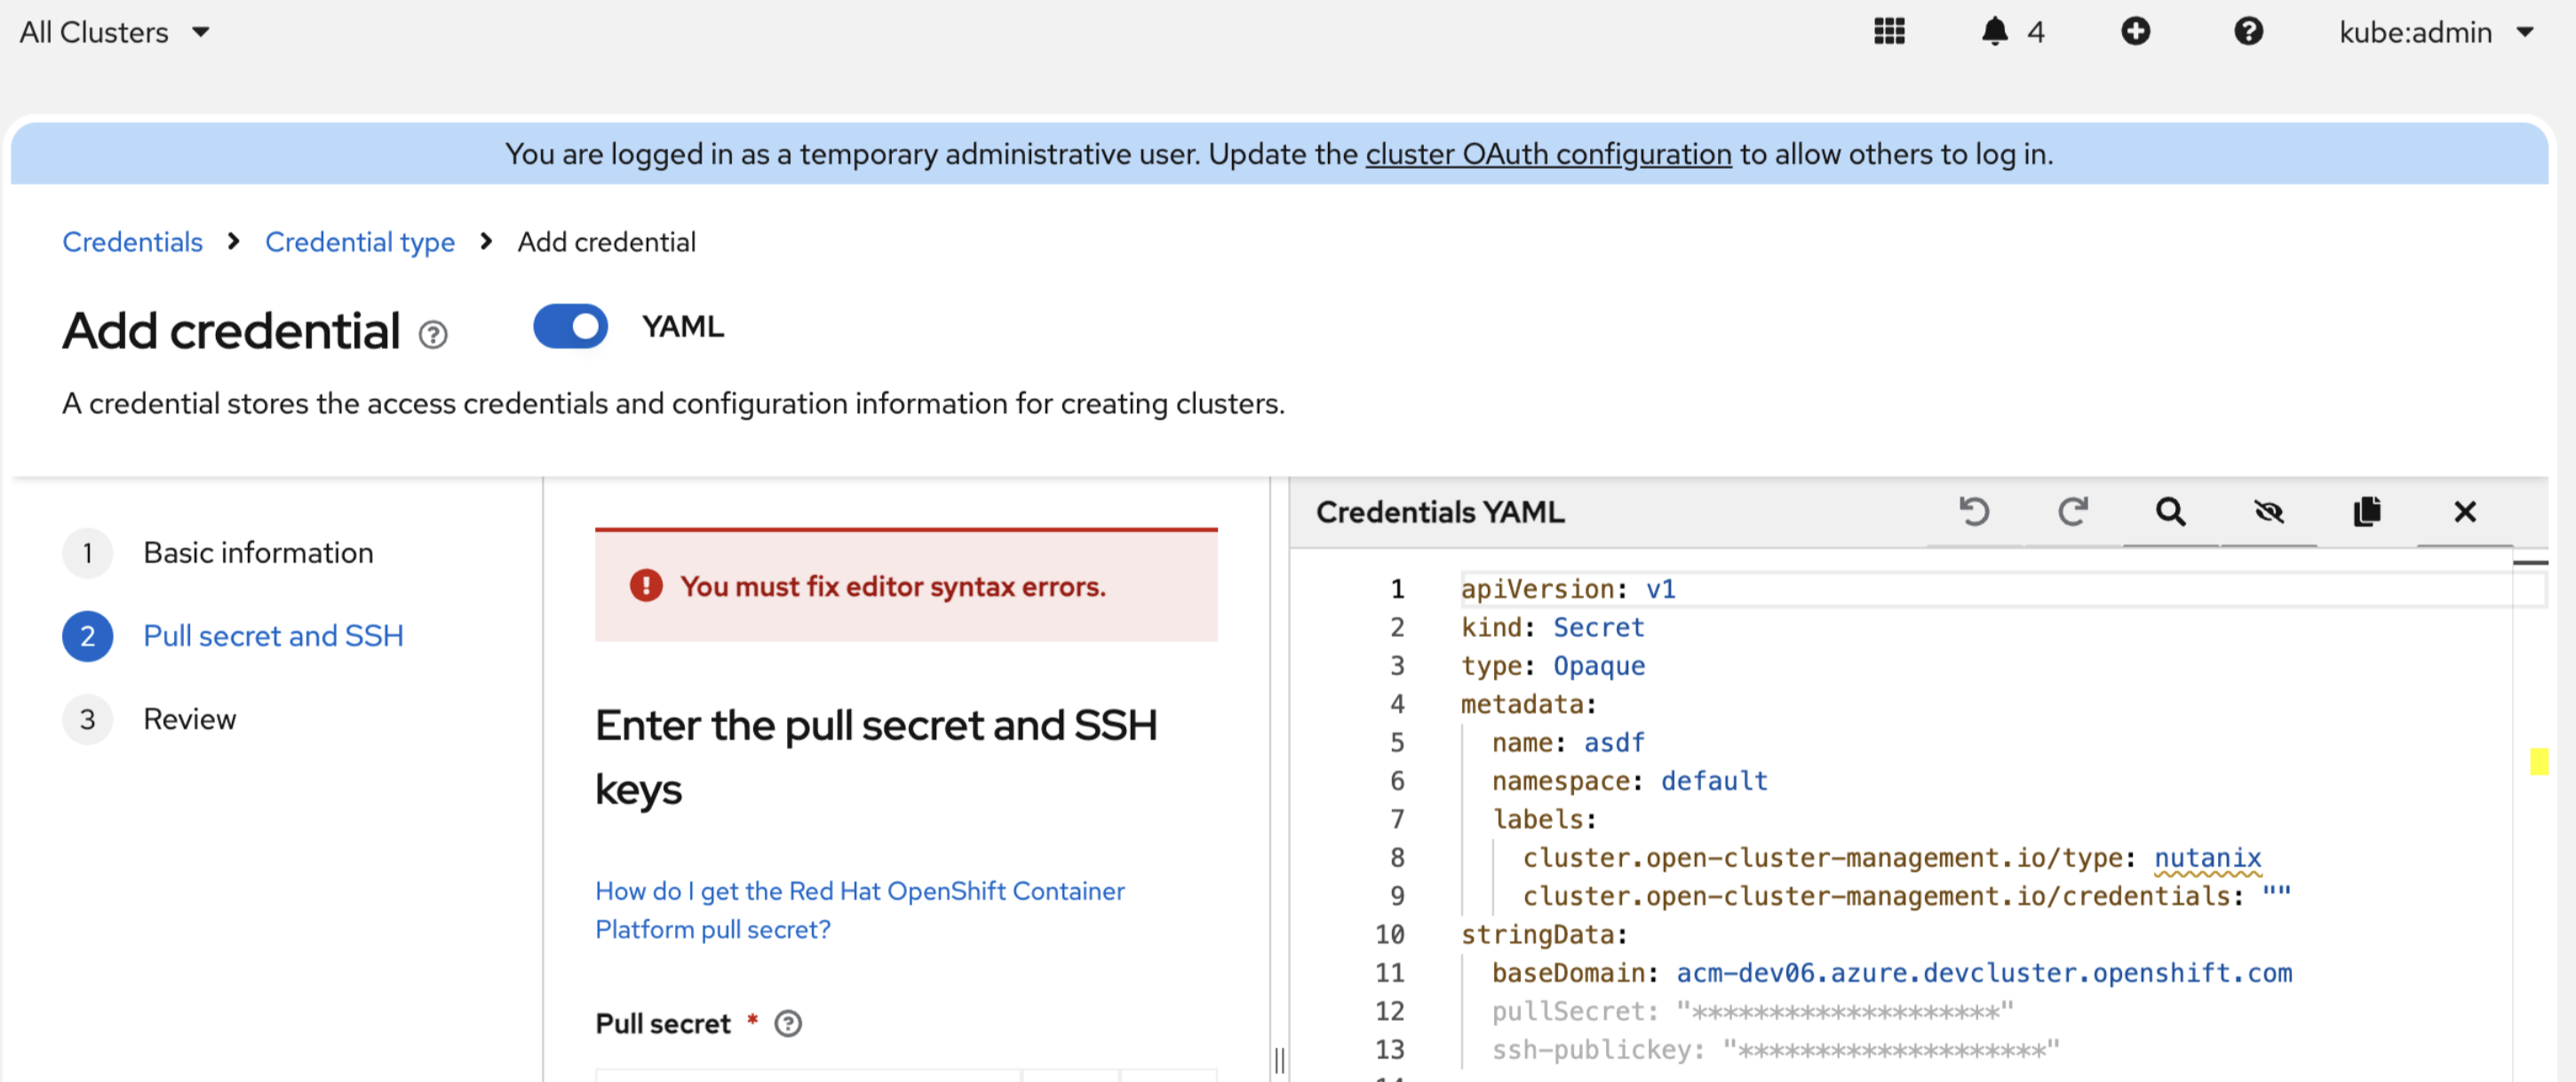Click the Credentials breadcrumb link

[132, 242]
